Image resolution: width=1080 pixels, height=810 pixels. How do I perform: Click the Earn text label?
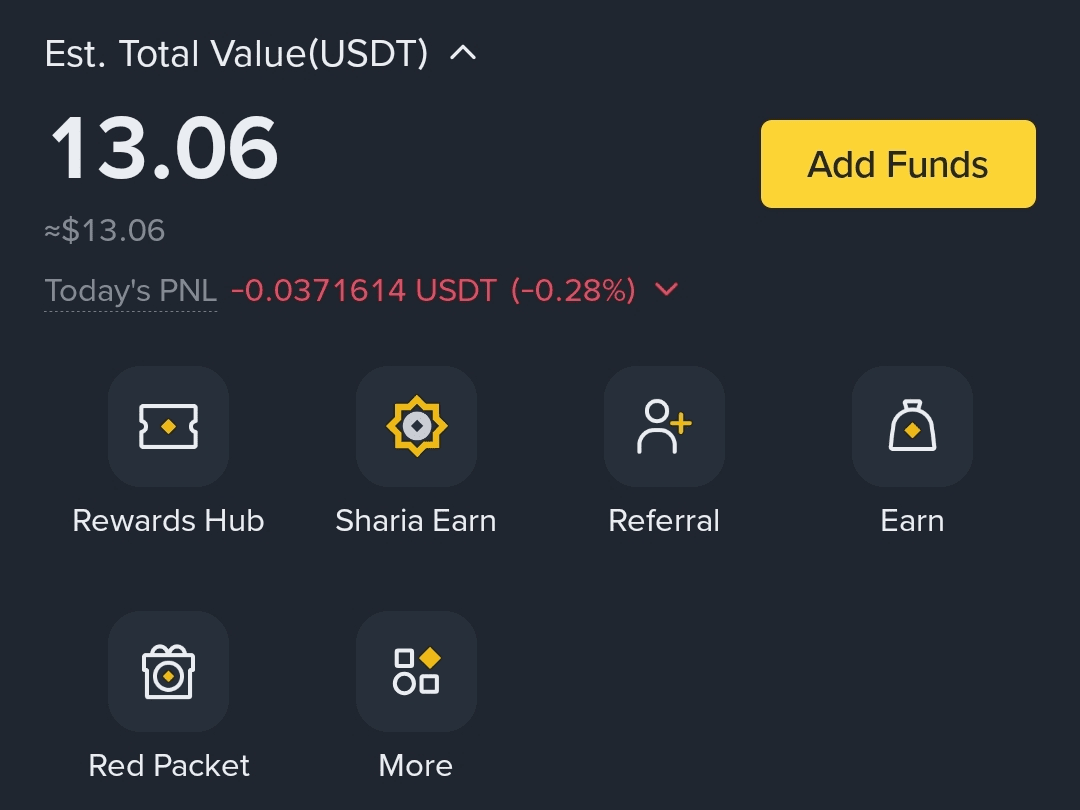tap(912, 521)
